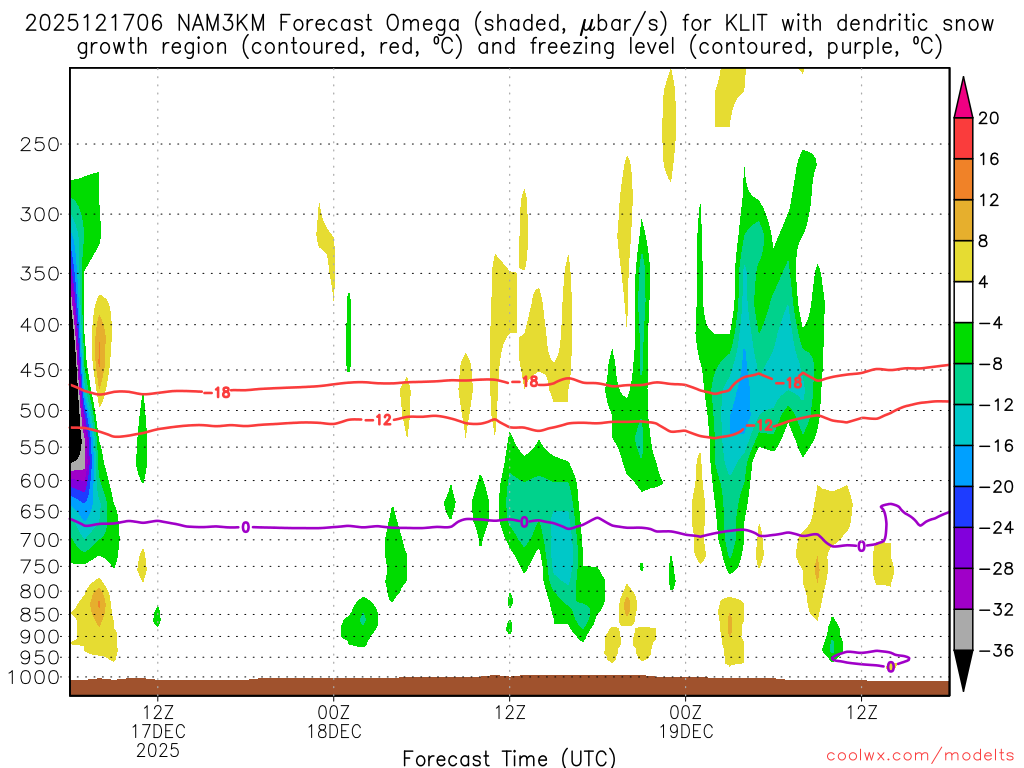
Task: Click the magenta top arrow of color bar
Action: tap(963, 97)
